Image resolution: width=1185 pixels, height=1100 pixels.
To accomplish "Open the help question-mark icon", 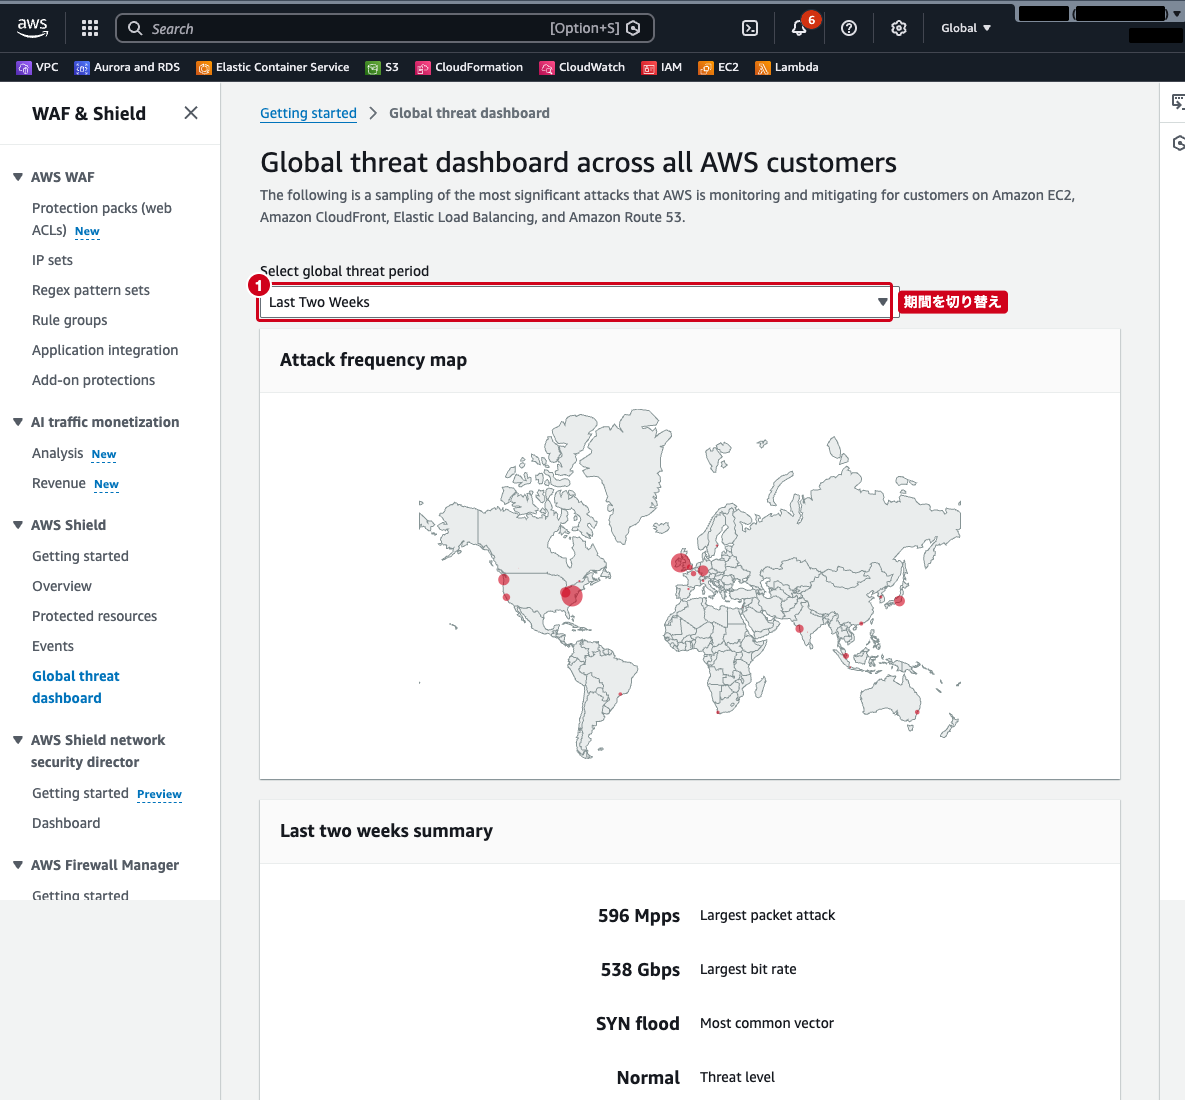I will [849, 28].
